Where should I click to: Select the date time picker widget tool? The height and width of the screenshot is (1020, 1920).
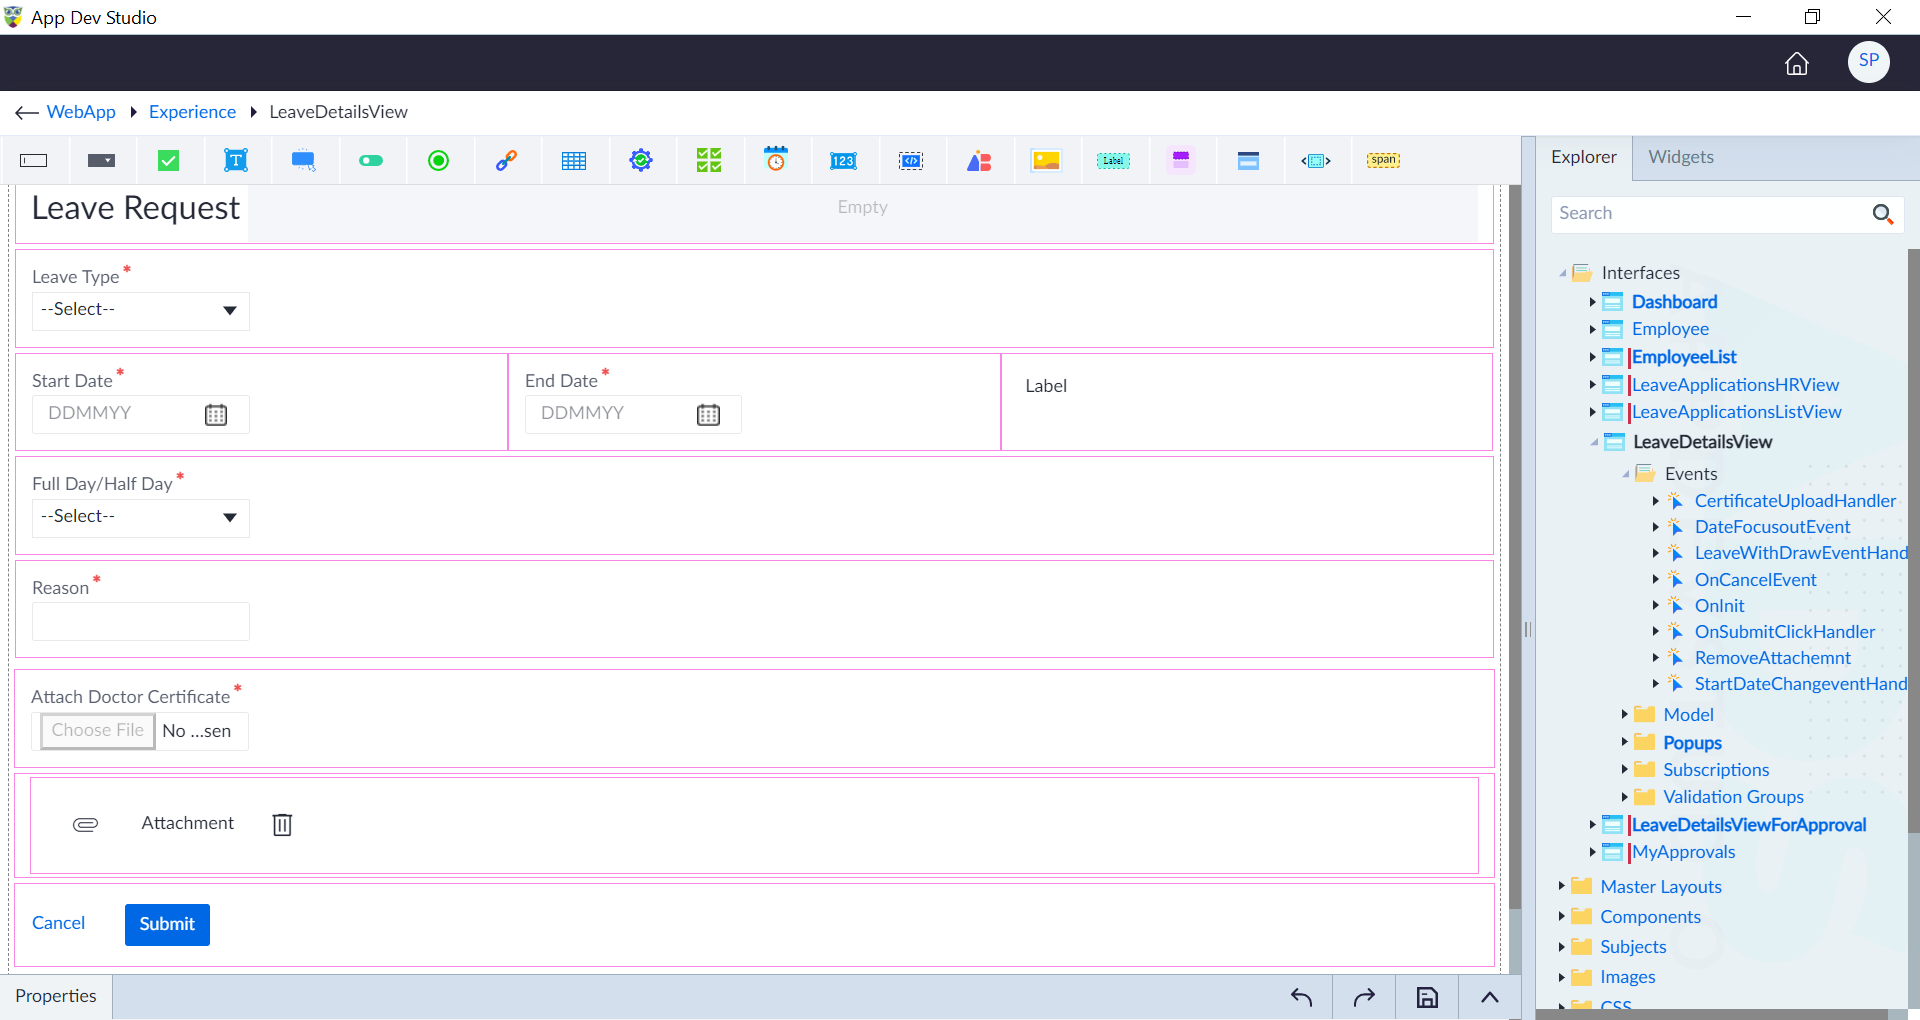pos(776,160)
